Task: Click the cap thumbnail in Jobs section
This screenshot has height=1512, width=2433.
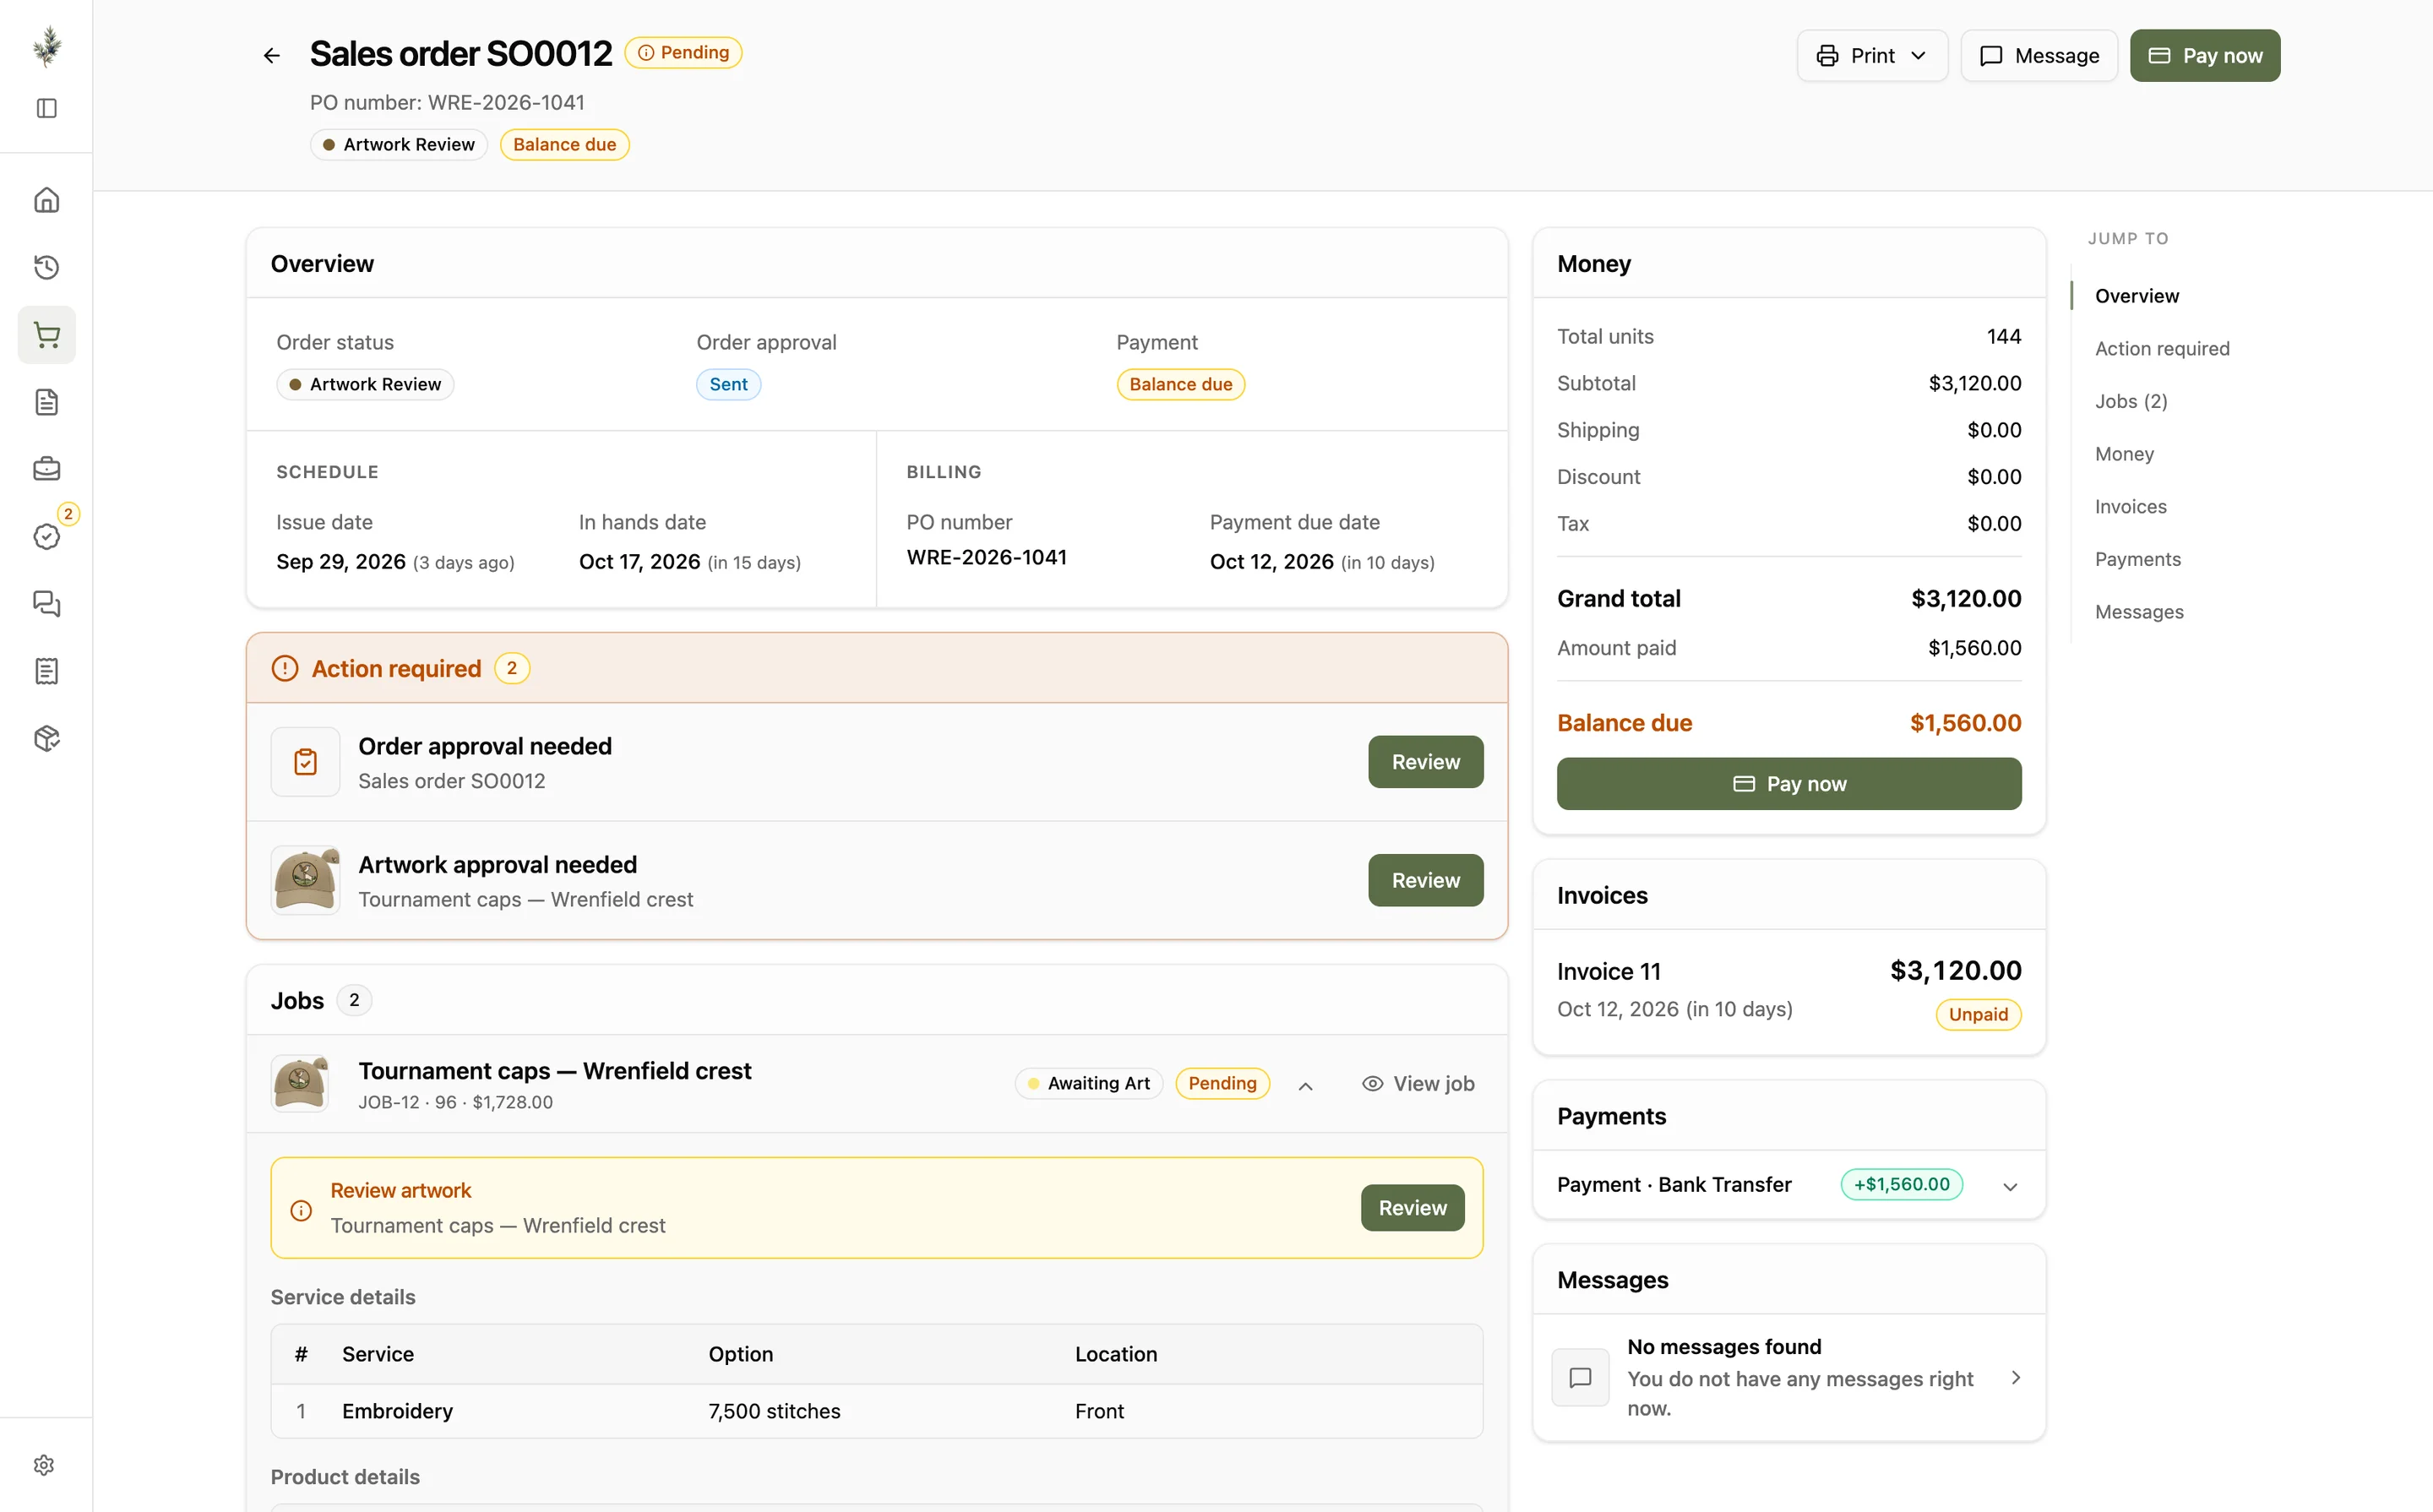Action: point(299,1083)
